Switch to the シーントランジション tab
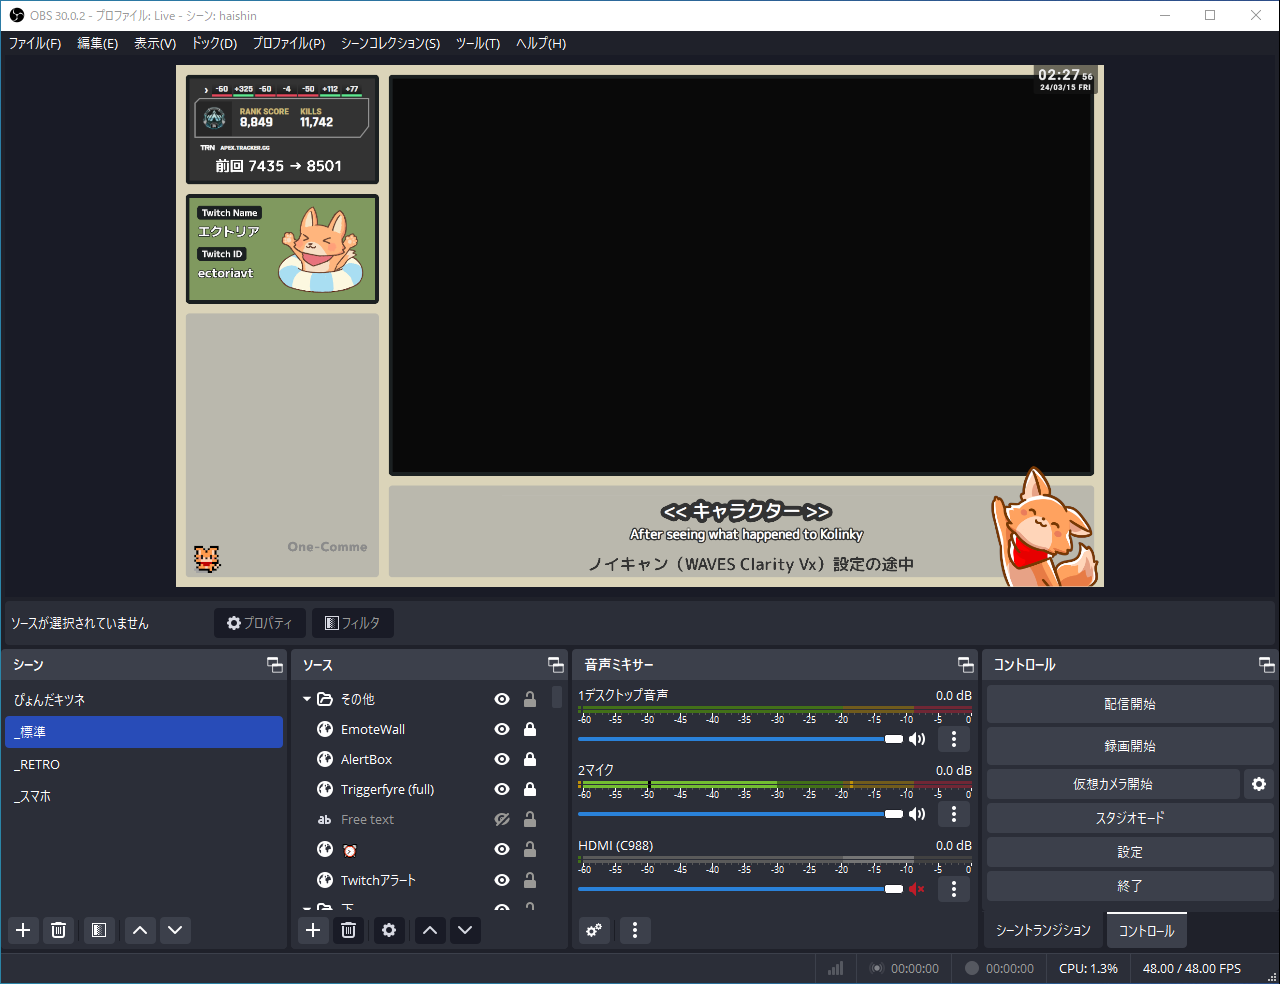 tap(1043, 930)
